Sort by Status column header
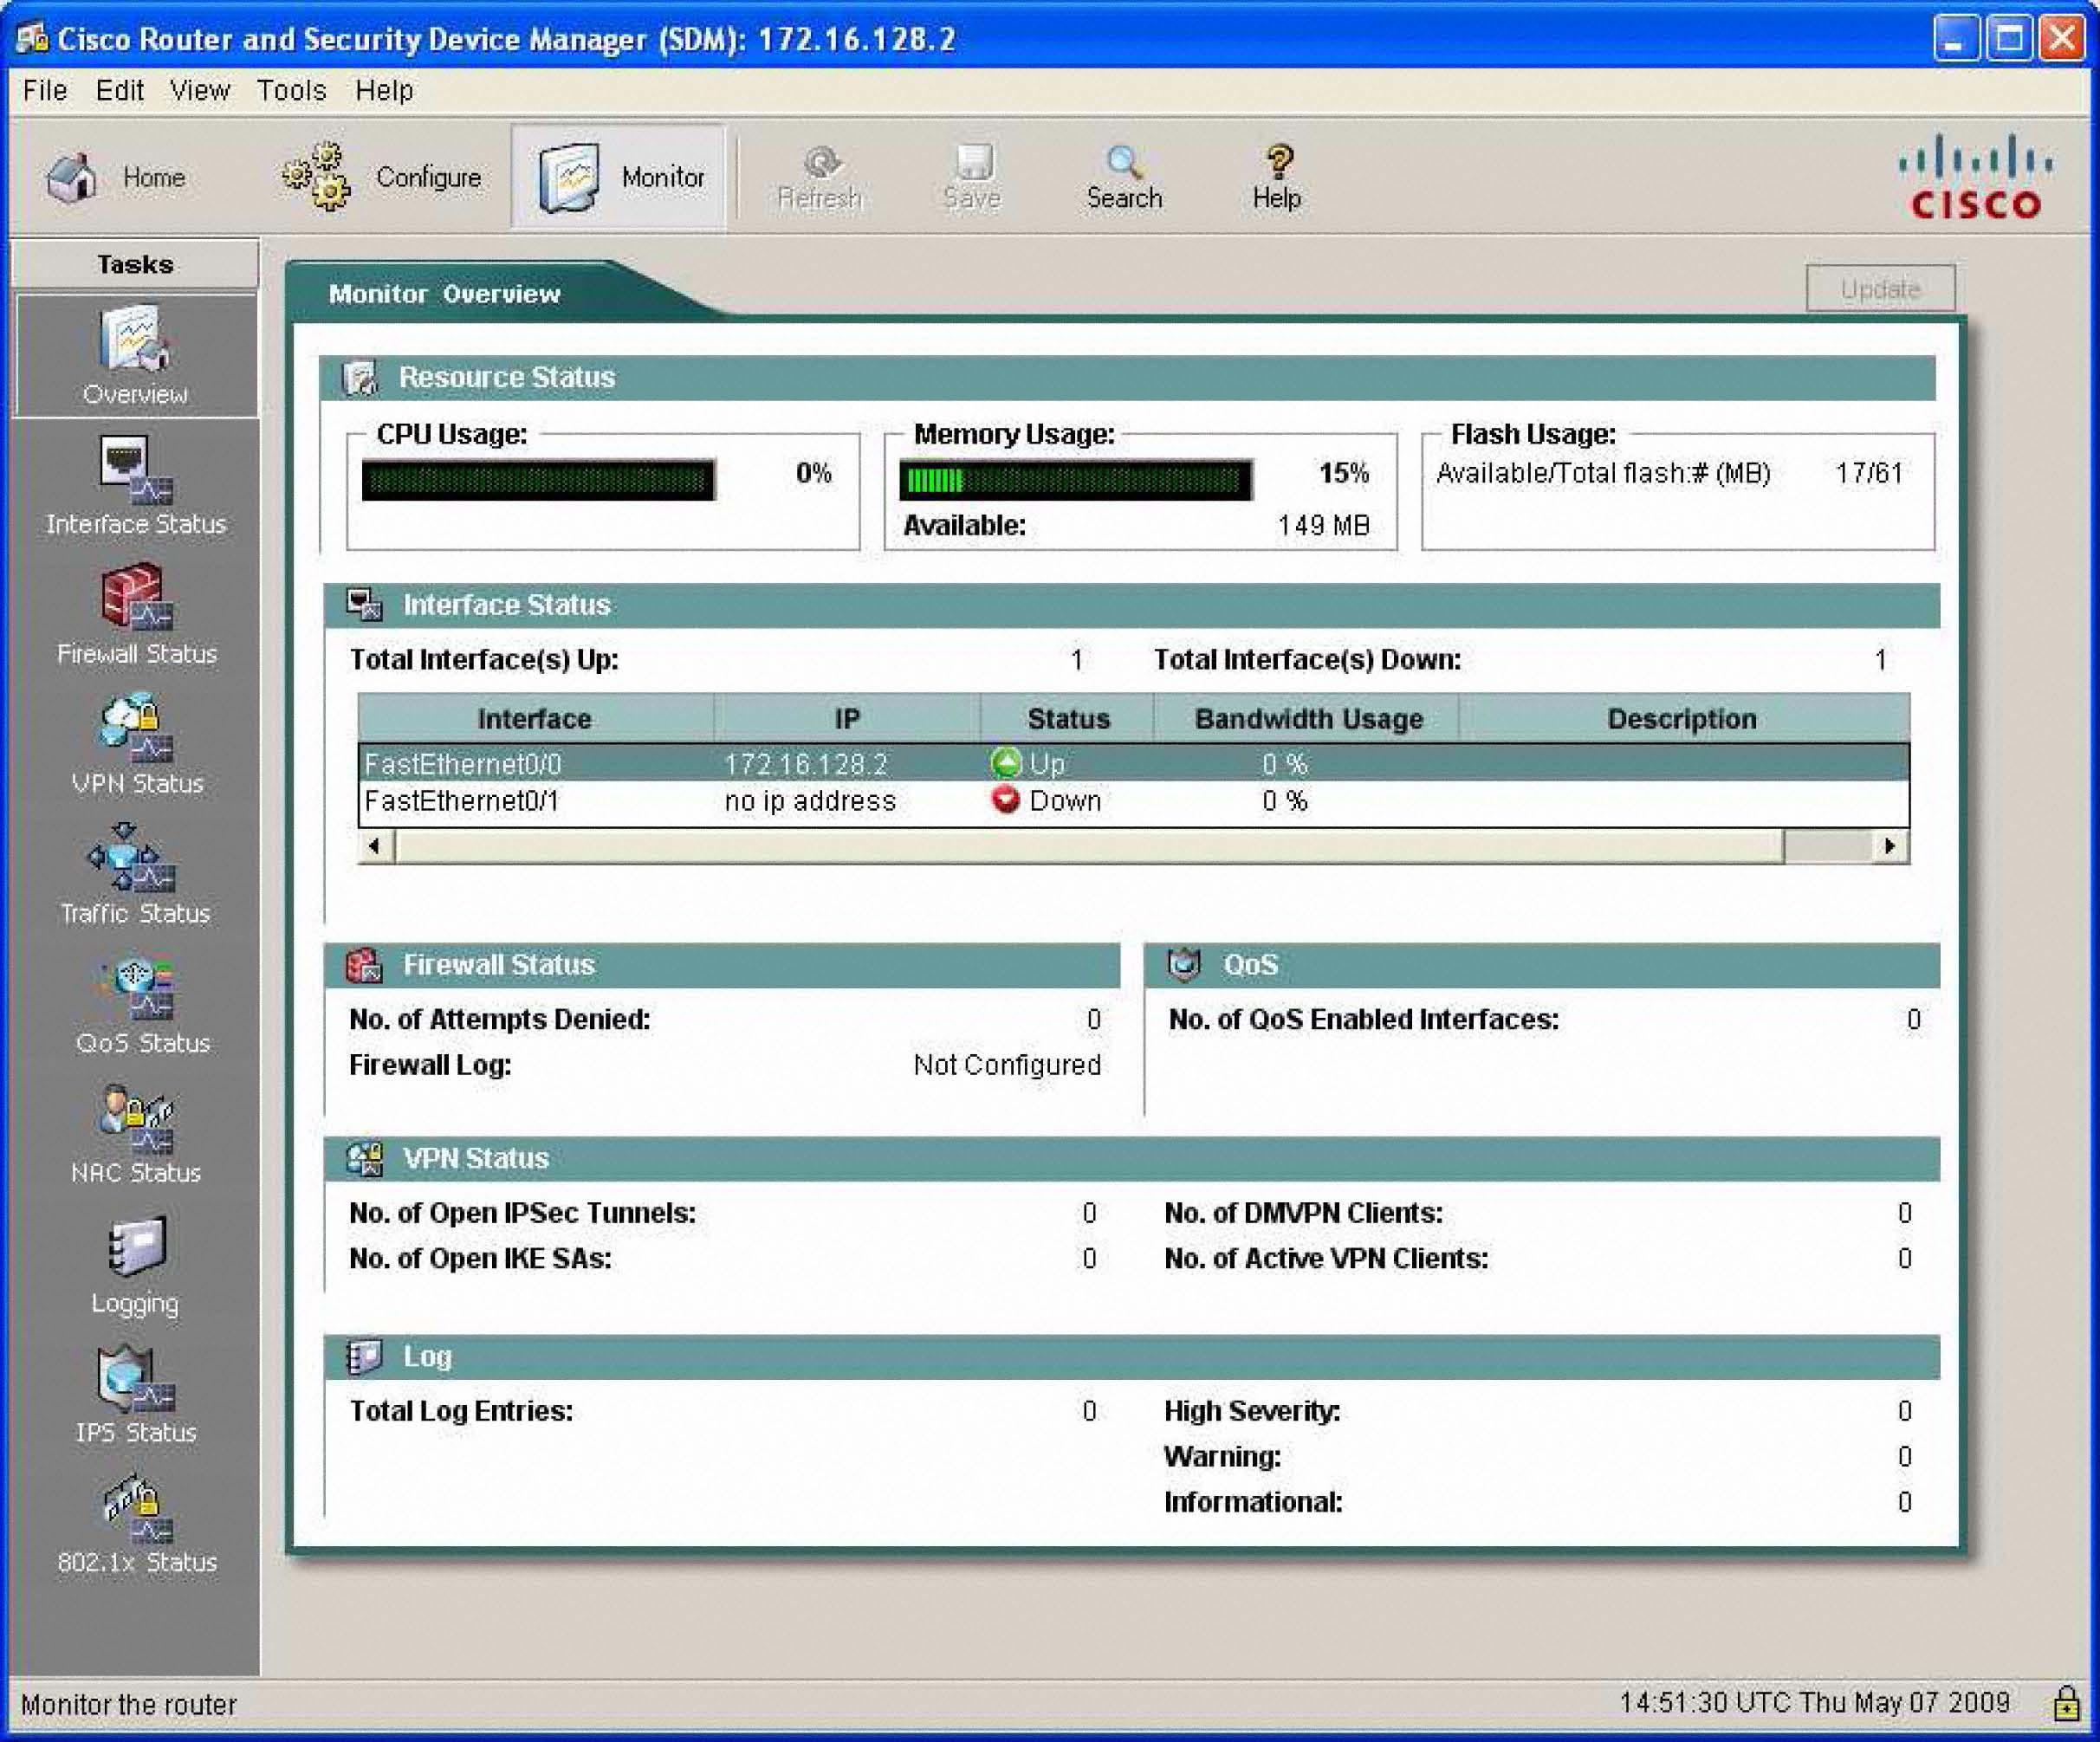The image size is (2100, 1742). pyautogui.click(x=1068, y=719)
